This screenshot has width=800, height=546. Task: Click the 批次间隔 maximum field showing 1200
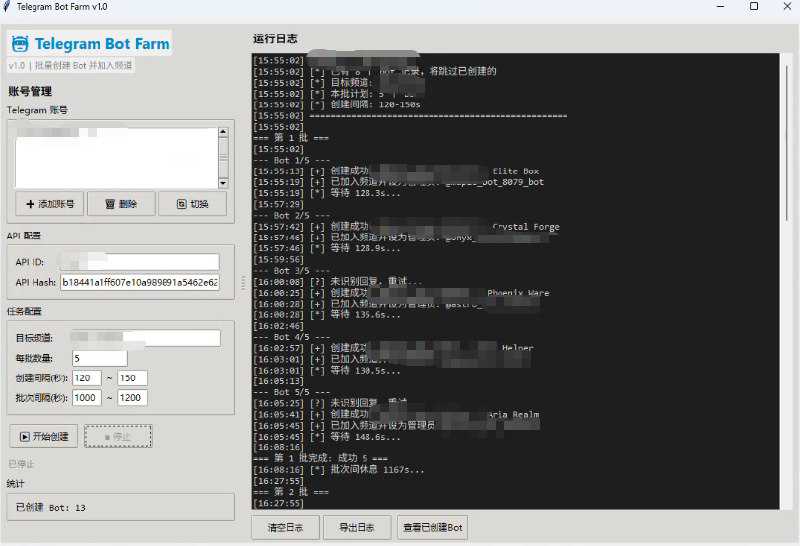pyautogui.click(x=132, y=398)
